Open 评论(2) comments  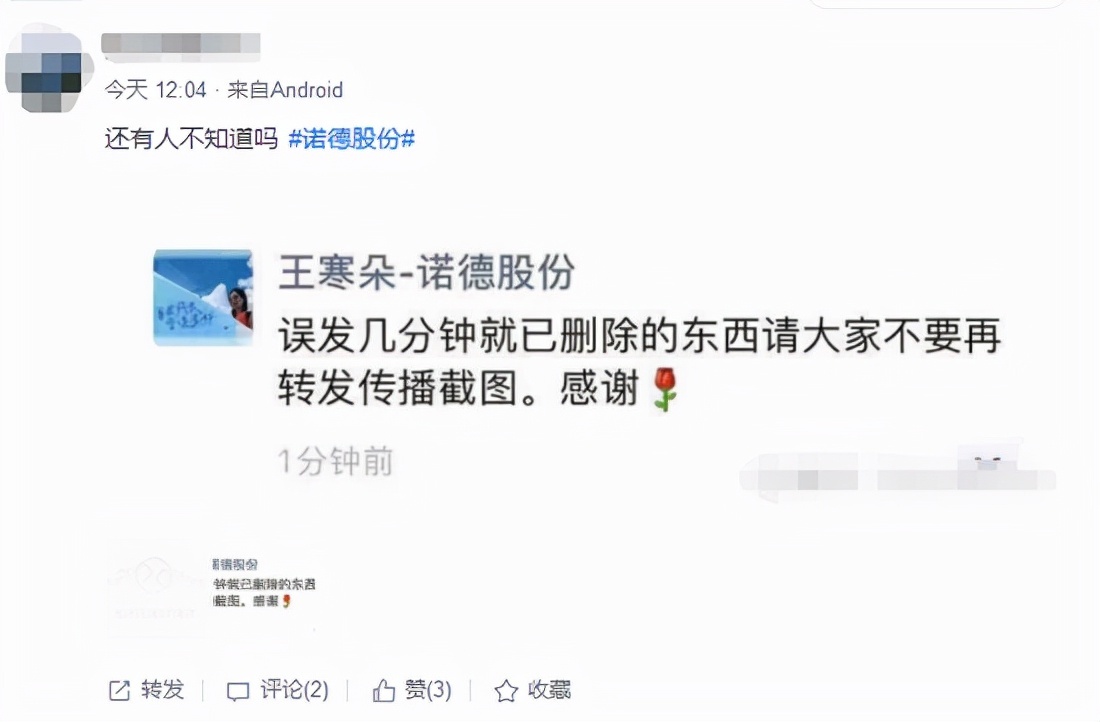294,690
